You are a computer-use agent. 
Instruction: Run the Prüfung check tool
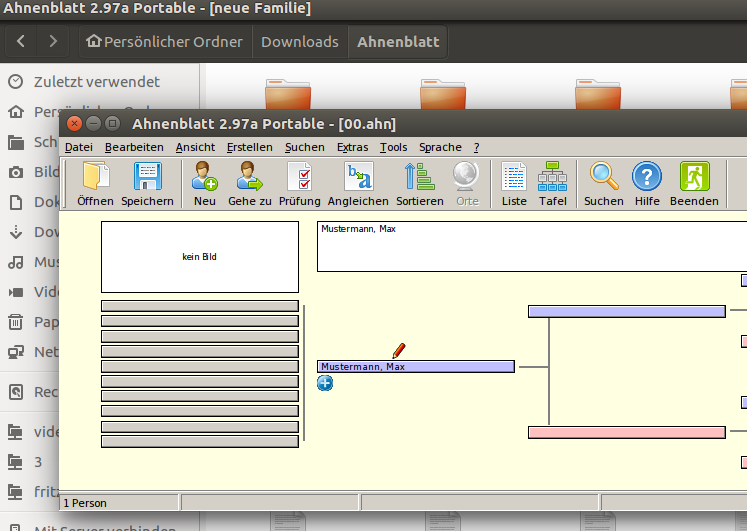(x=300, y=184)
